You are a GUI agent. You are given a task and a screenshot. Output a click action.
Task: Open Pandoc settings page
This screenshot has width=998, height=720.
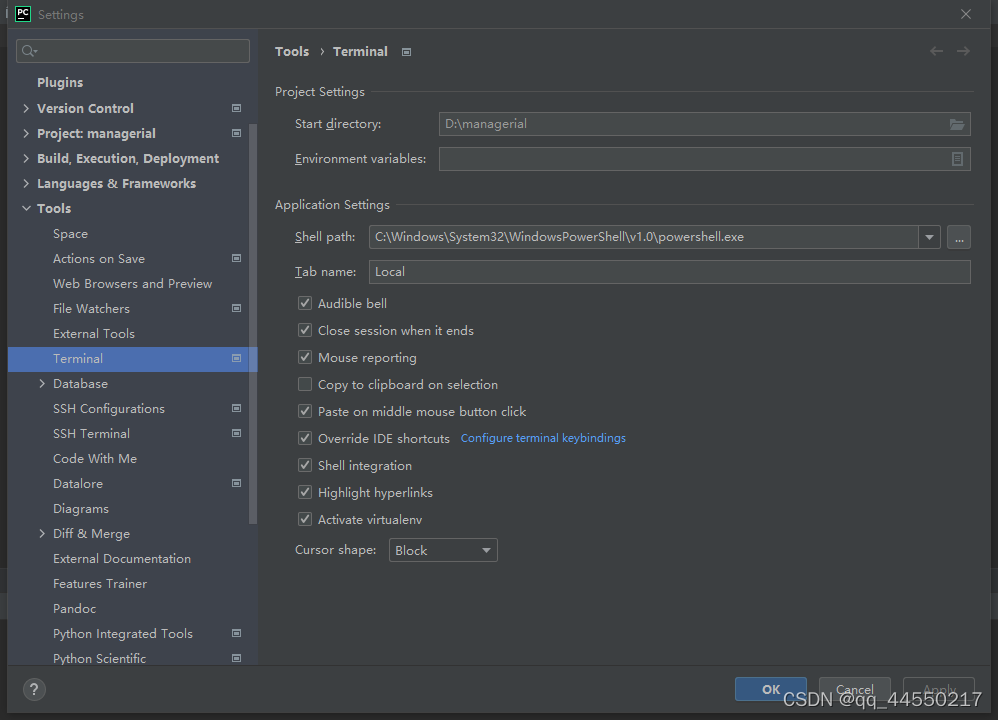click(74, 609)
